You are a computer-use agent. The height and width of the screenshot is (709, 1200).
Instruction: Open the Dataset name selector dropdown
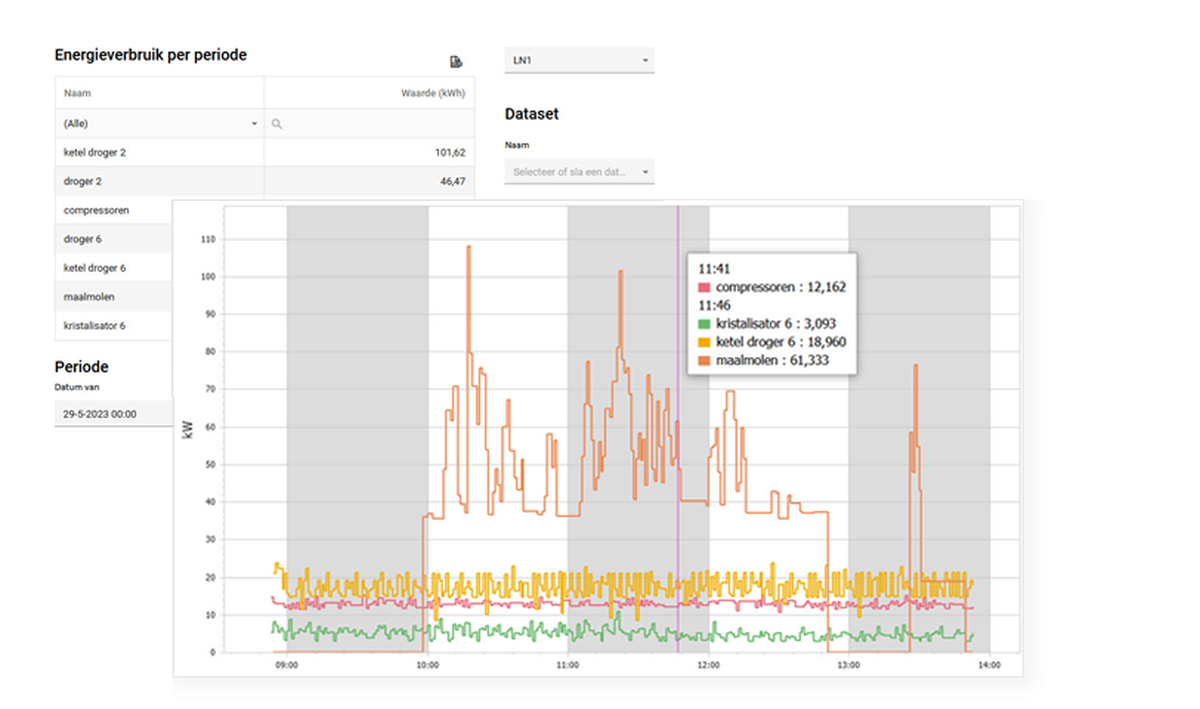point(579,172)
